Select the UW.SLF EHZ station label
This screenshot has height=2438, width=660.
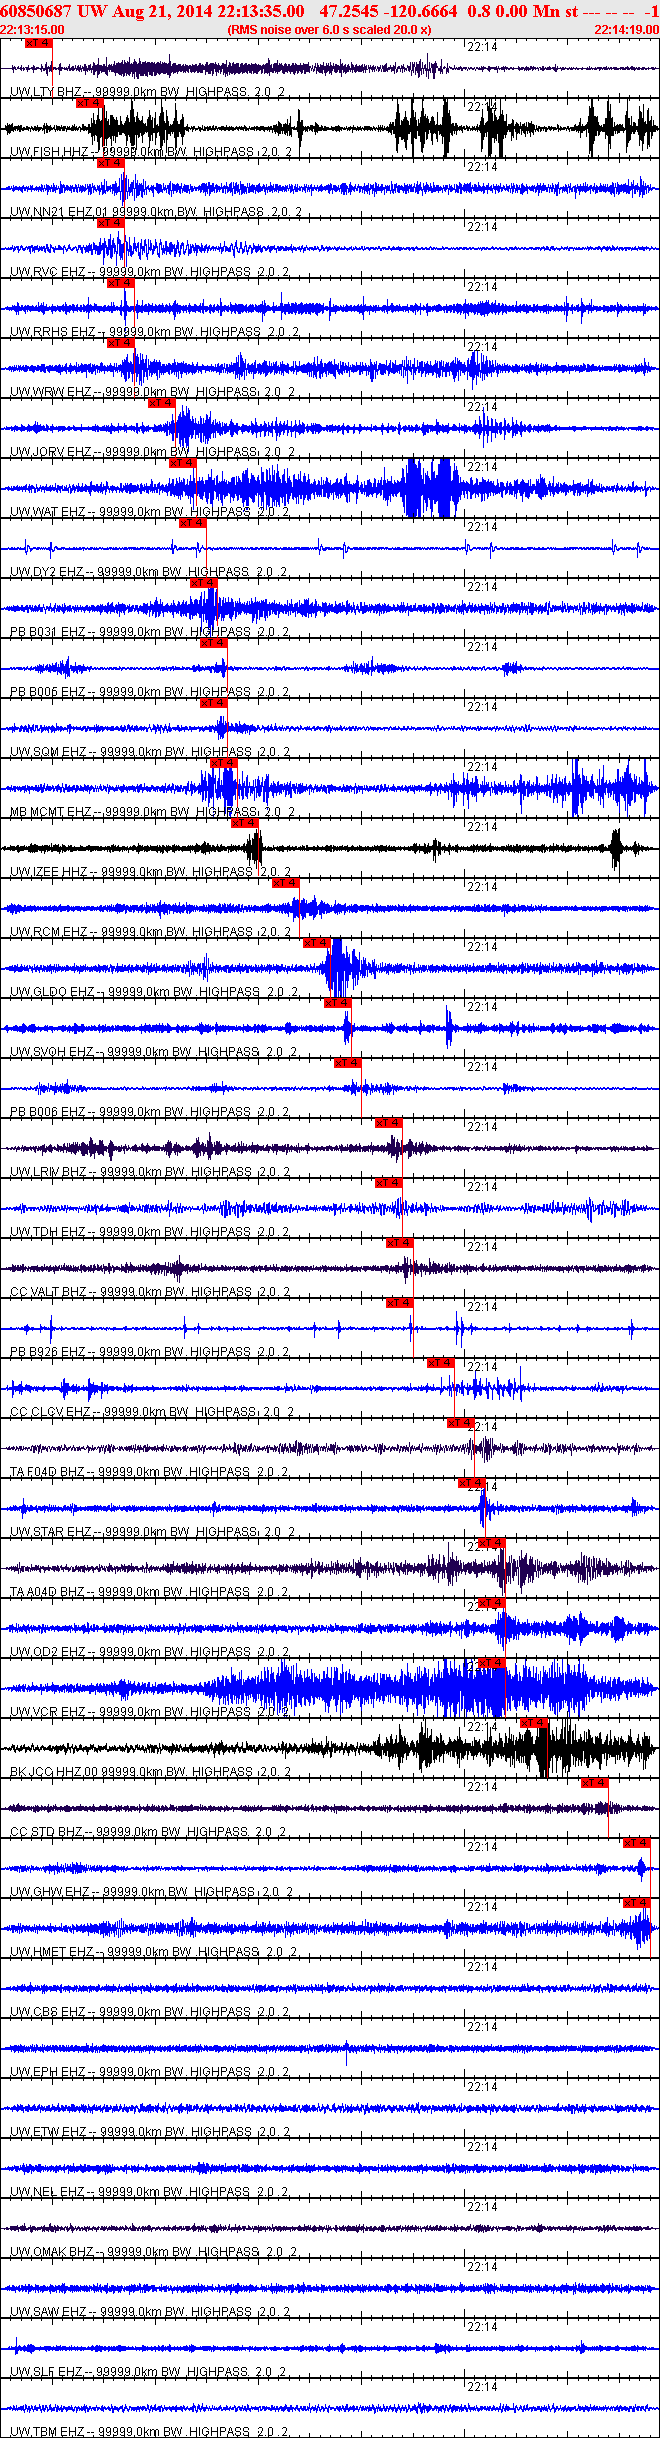(148, 2372)
